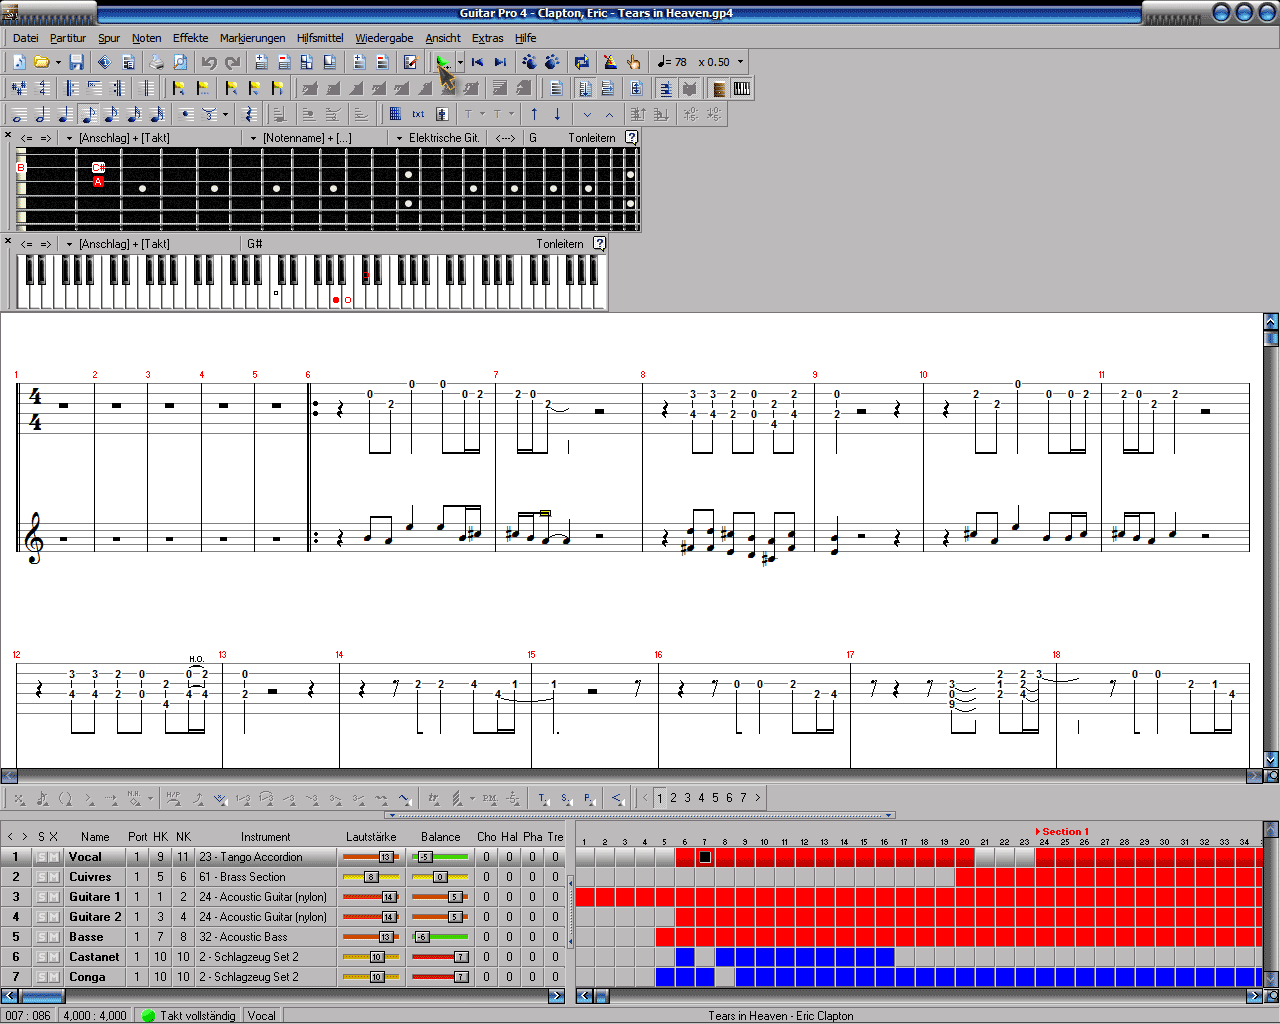Toggle the metronome icon
This screenshot has width=1280, height=1024.
click(x=609, y=62)
